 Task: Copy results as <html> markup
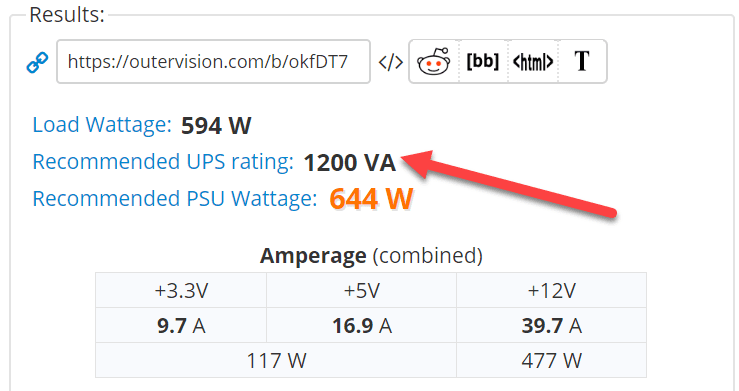(533, 62)
